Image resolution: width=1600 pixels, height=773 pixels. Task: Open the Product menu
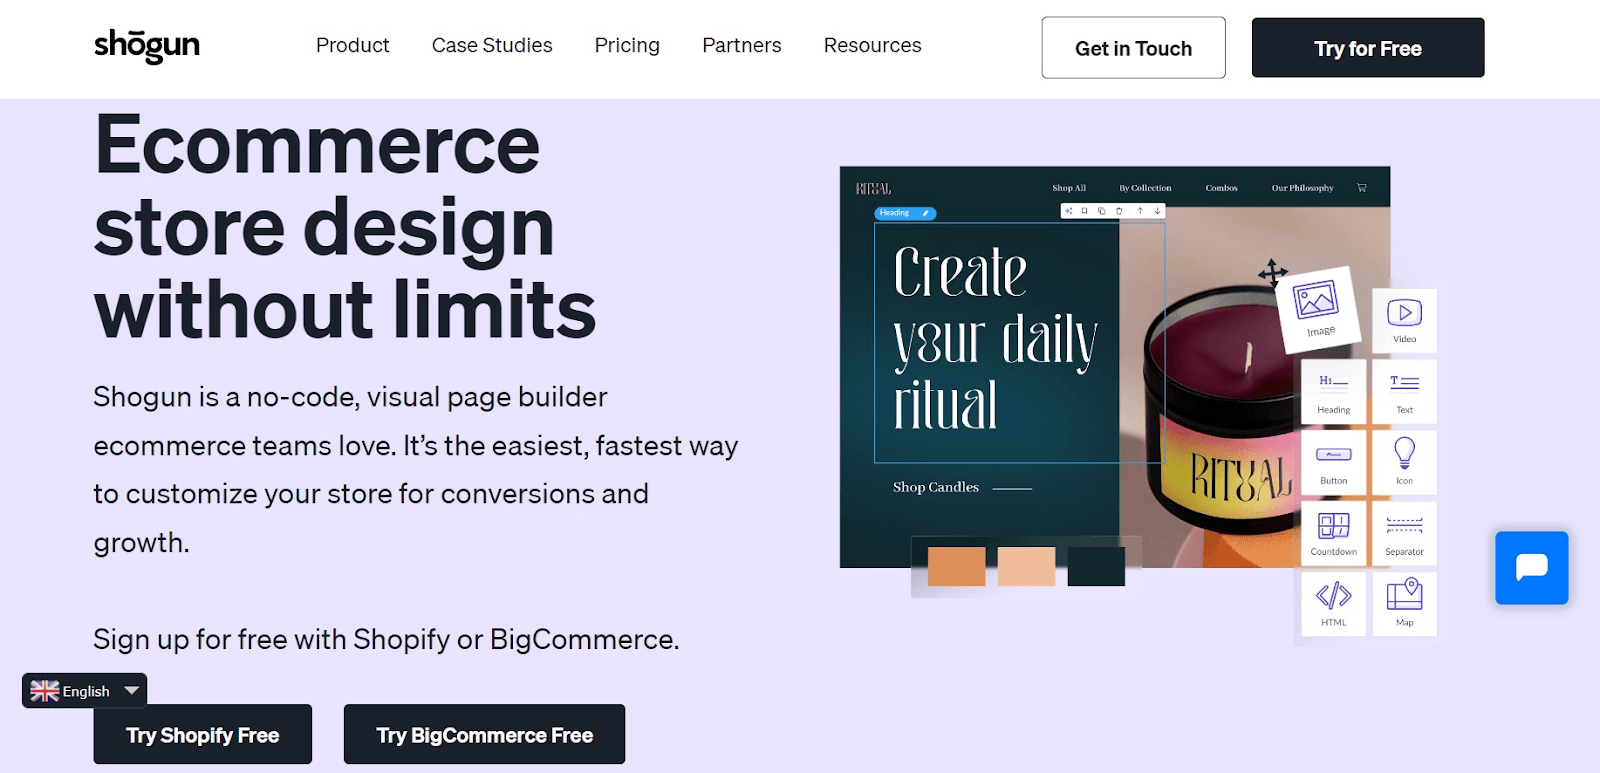click(352, 45)
